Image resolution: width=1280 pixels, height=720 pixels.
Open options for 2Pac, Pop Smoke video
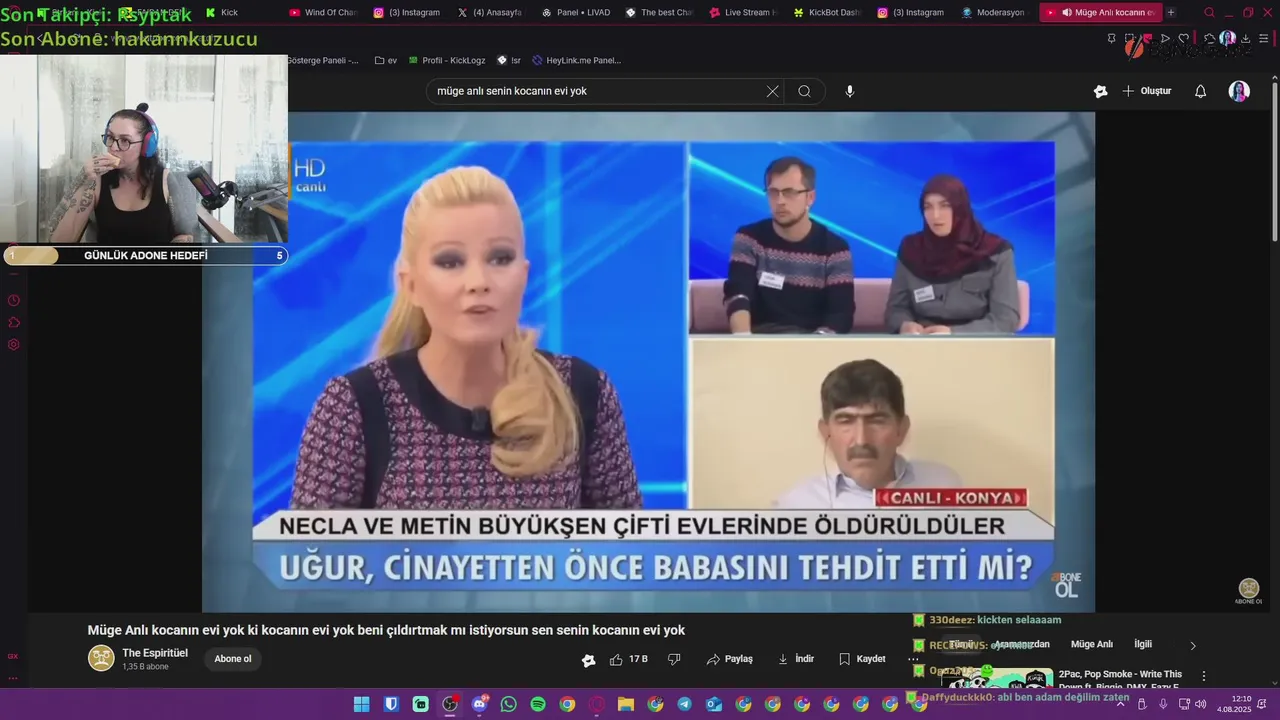click(1204, 676)
